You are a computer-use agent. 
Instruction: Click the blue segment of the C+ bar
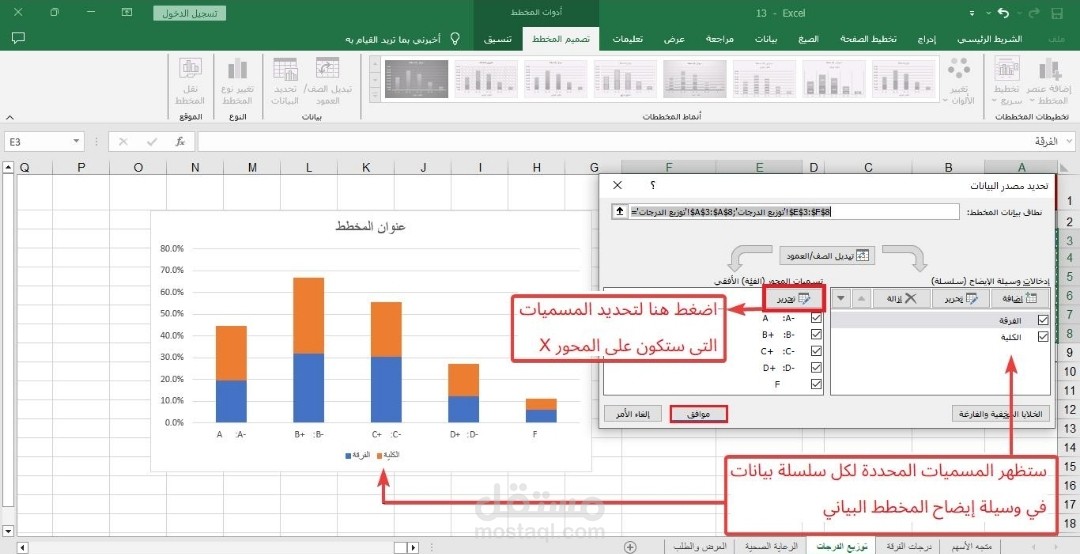(386, 389)
